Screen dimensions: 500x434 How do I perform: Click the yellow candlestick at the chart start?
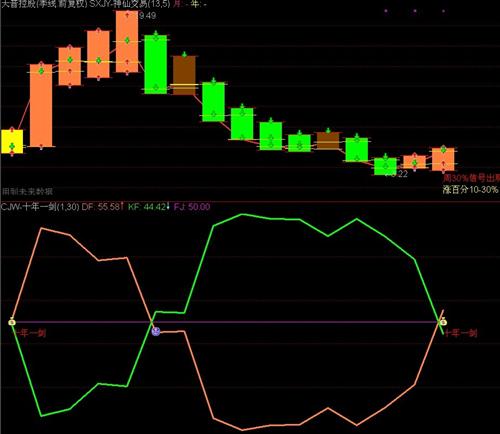12,141
